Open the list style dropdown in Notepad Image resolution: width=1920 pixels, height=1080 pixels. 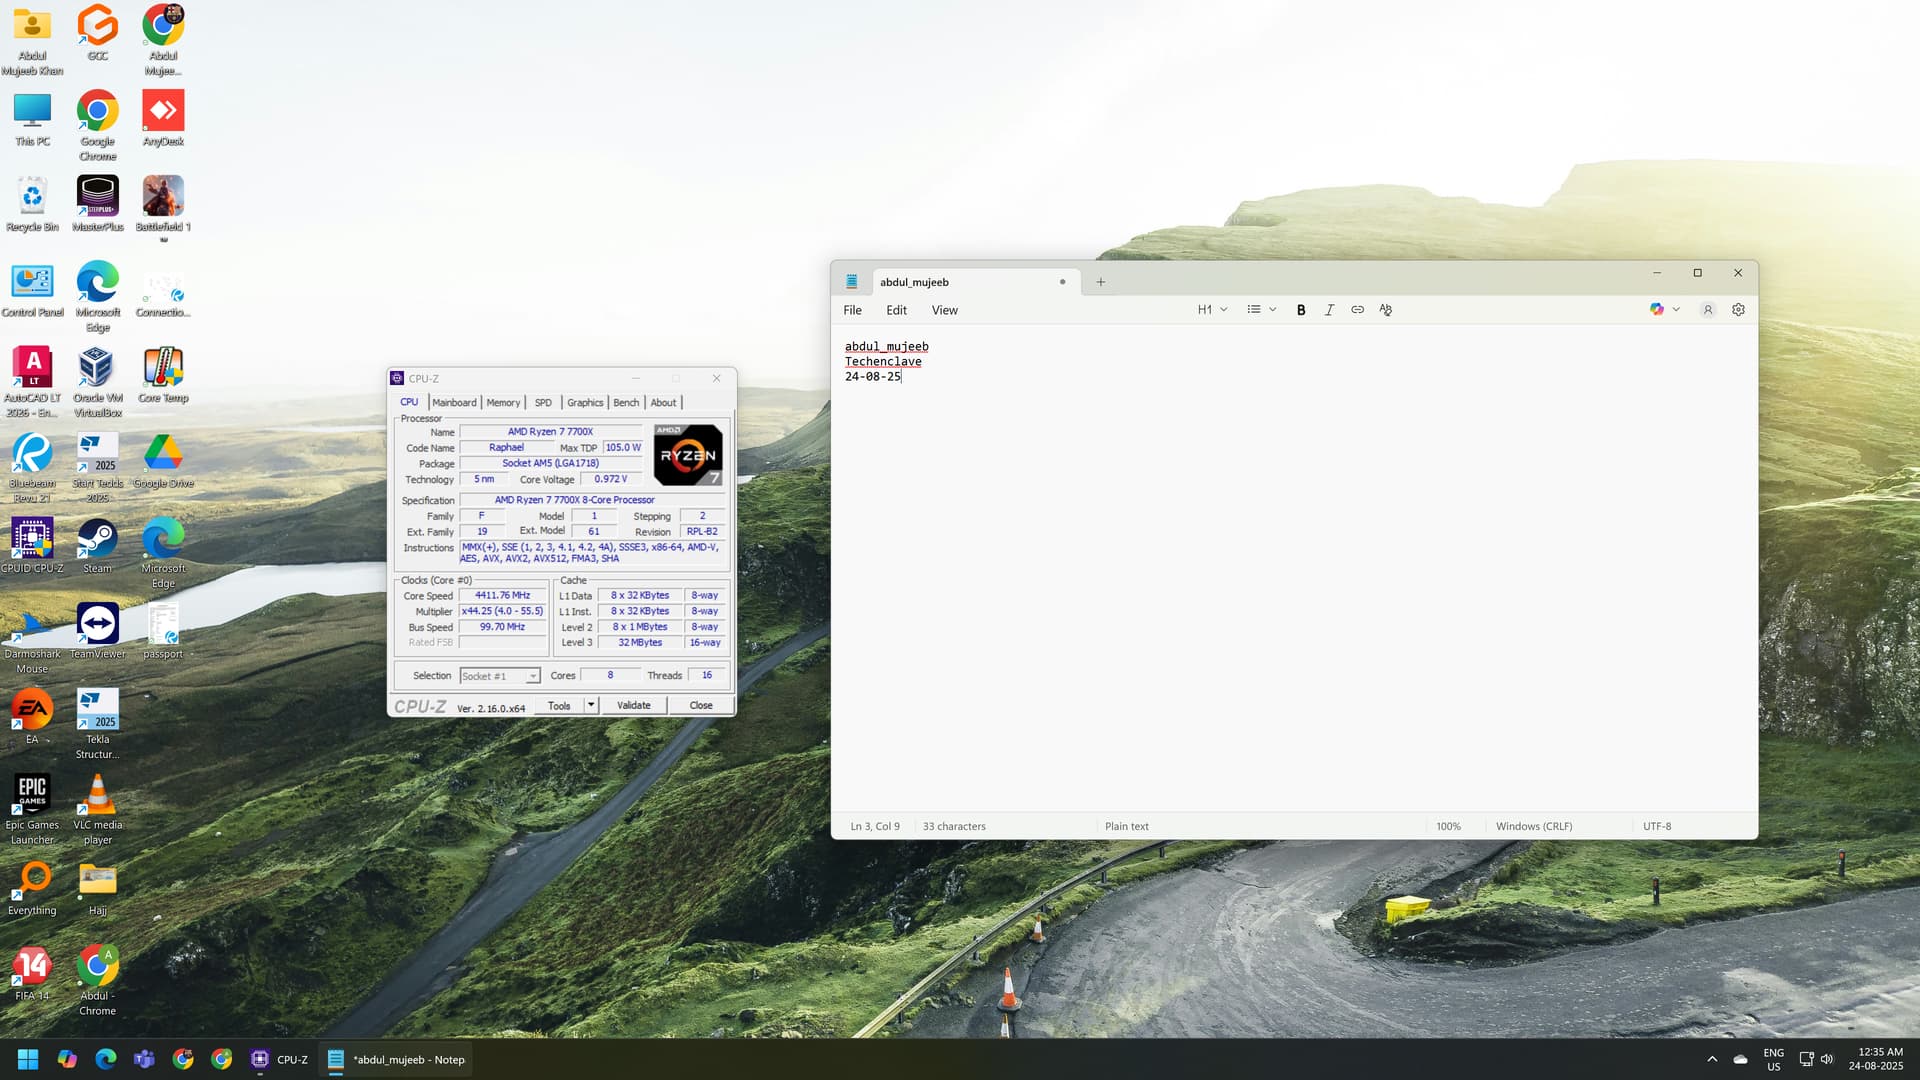[1262, 310]
